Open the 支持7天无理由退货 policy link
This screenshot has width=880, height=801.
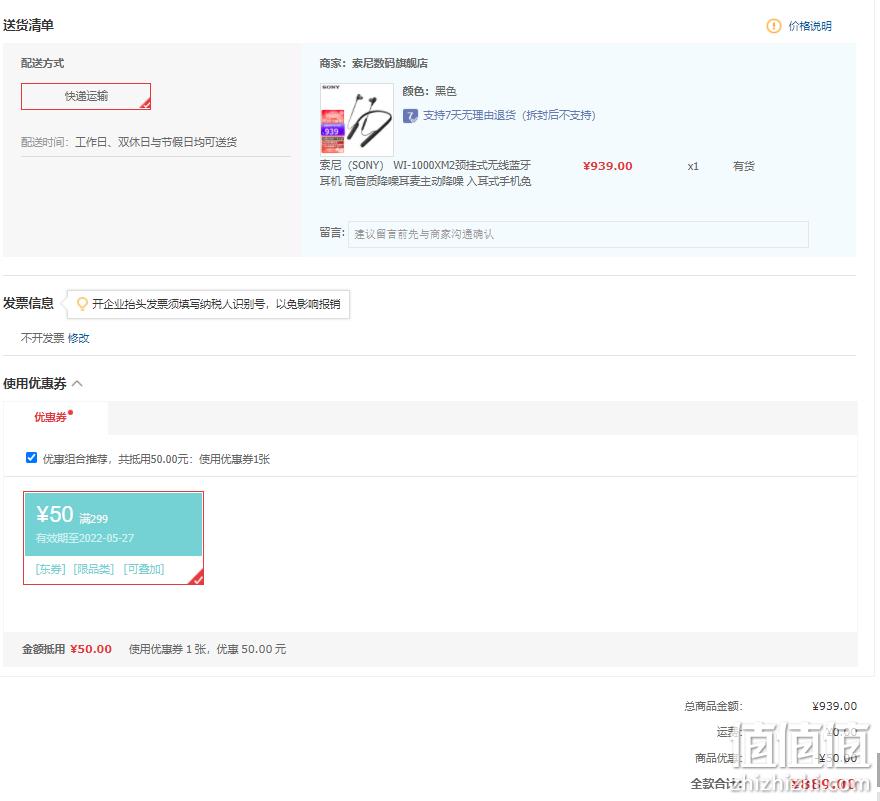[509, 116]
